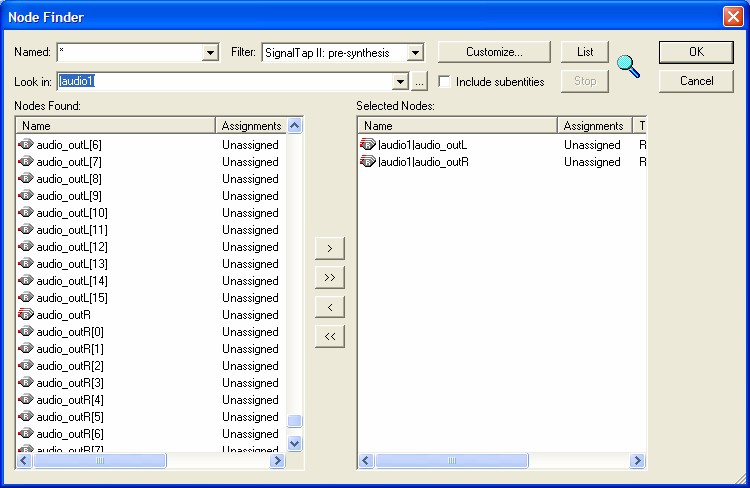The image size is (750, 488).
Task: Click the node icon beside audio_outR group
Action: point(26,314)
